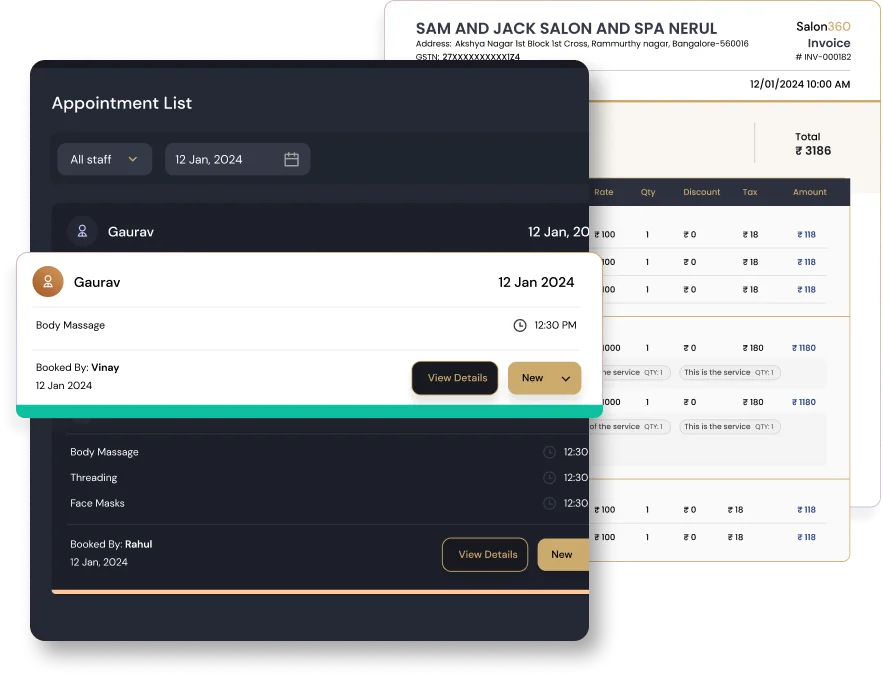Click the calendar icon in the date field
Image resolution: width=883 pixels, height=676 pixels.
[291, 159]
